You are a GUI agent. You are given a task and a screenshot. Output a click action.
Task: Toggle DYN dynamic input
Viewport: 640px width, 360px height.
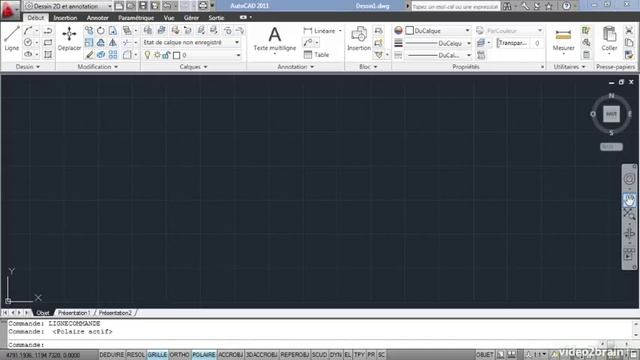(336, 355)
